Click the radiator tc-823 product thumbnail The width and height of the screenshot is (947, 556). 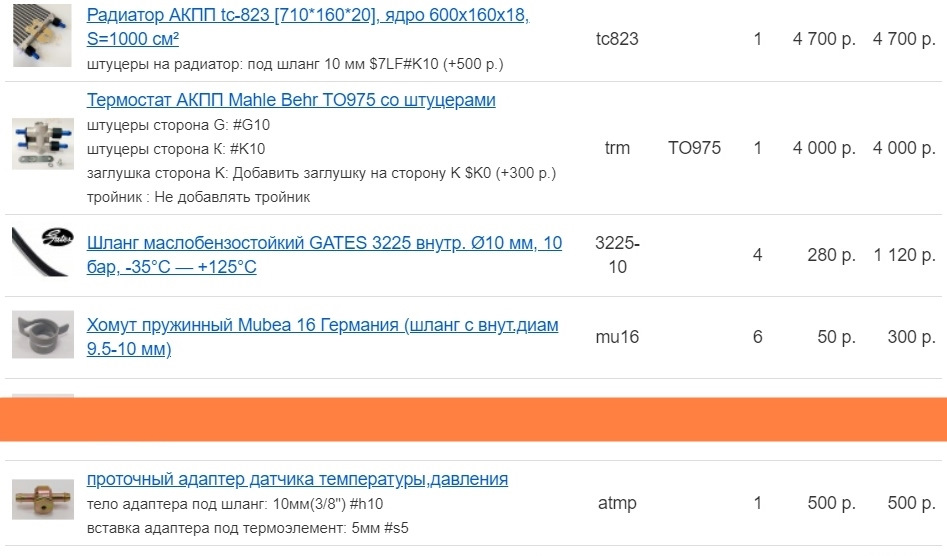42,36
